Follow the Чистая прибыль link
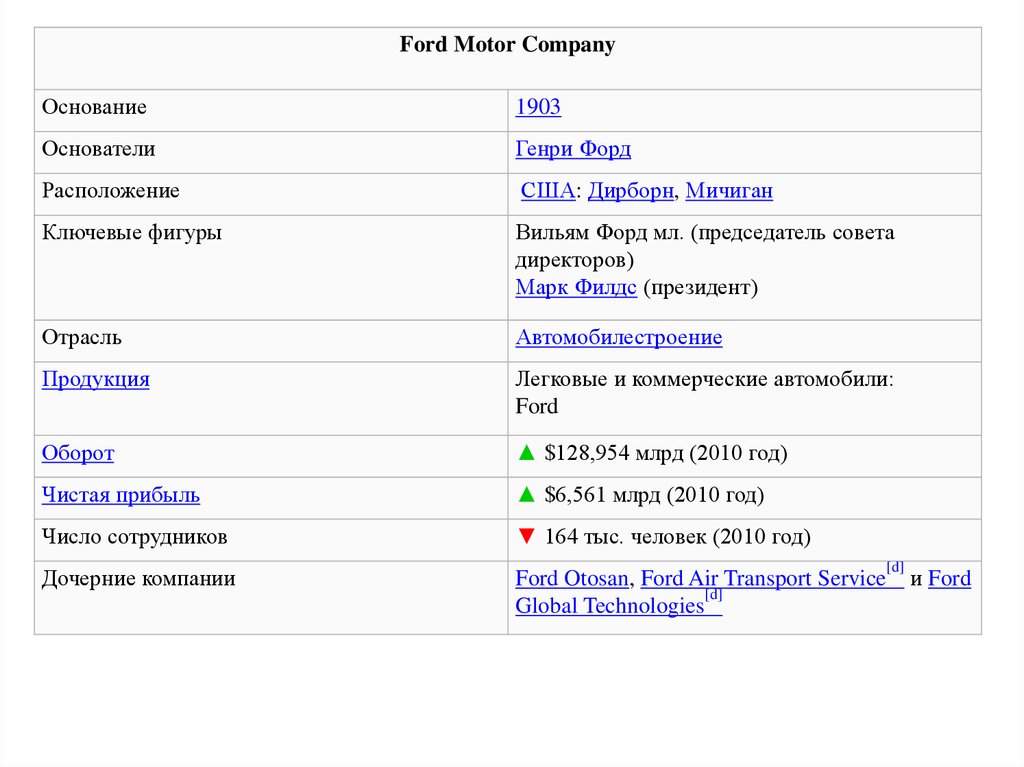 (x=121, y=495)
